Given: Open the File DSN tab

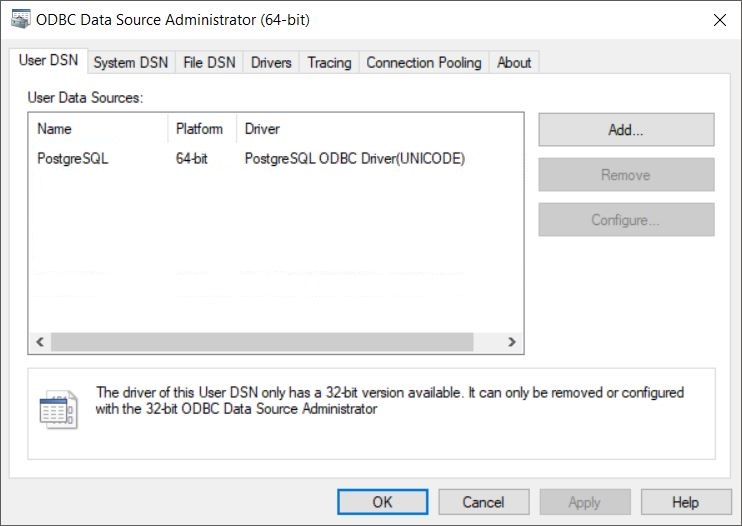Looking at the screenshot, I should click(209, 62).
